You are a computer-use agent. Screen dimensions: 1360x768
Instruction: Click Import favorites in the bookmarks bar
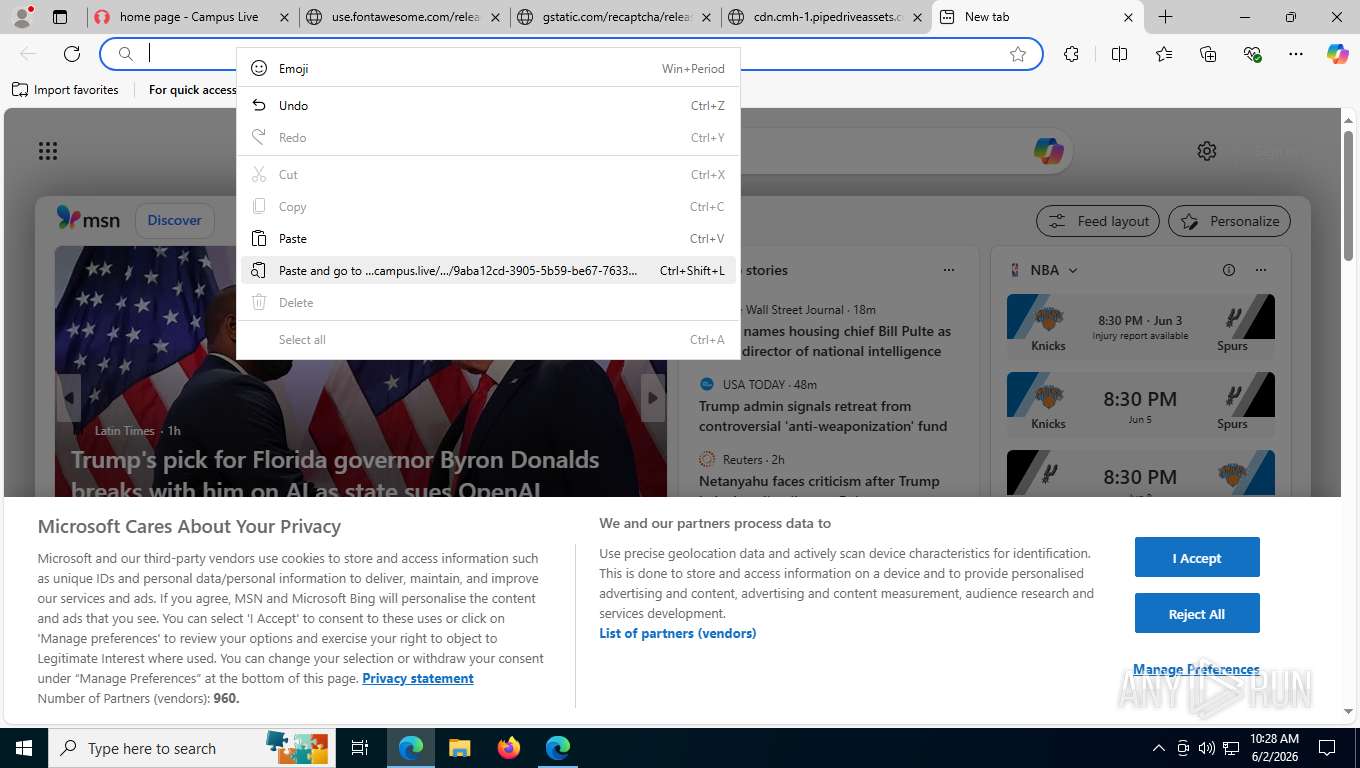point(65,90)
